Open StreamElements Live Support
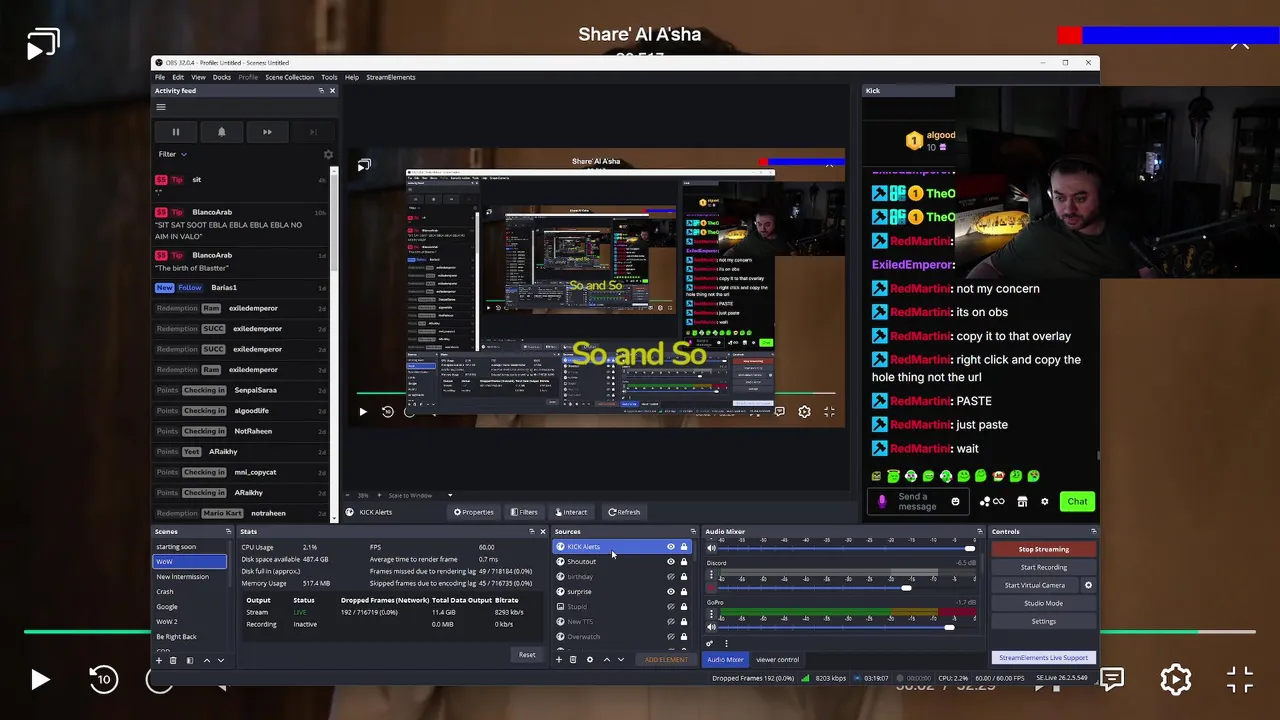This screenshot has width=1280, height=720. [1044, 657]
